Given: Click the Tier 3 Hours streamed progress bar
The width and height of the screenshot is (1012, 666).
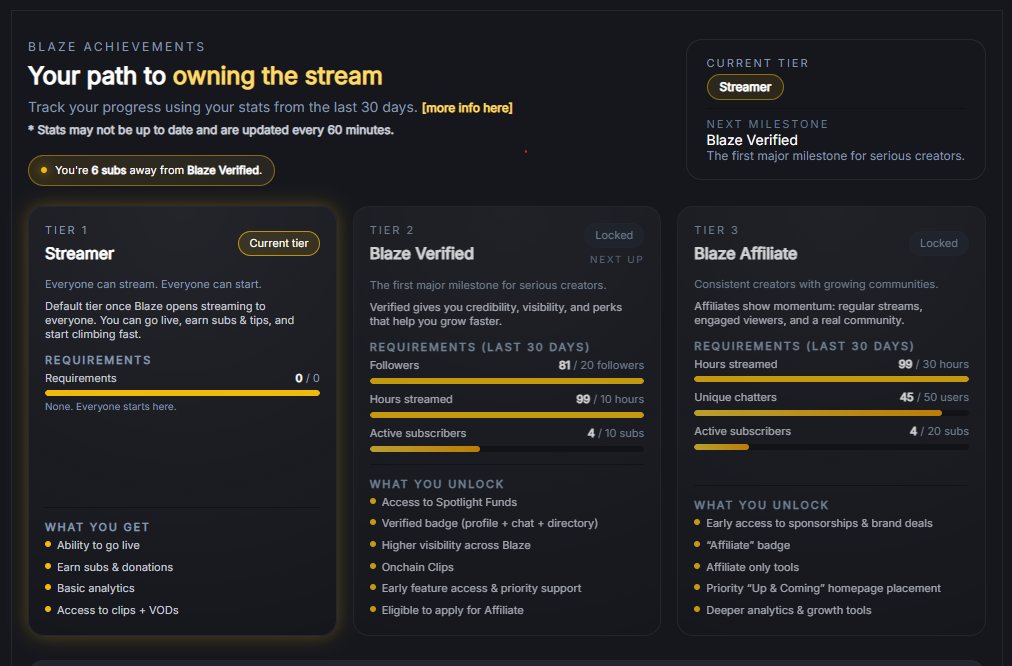Looking at the screenshot, I should coord(831,379).
